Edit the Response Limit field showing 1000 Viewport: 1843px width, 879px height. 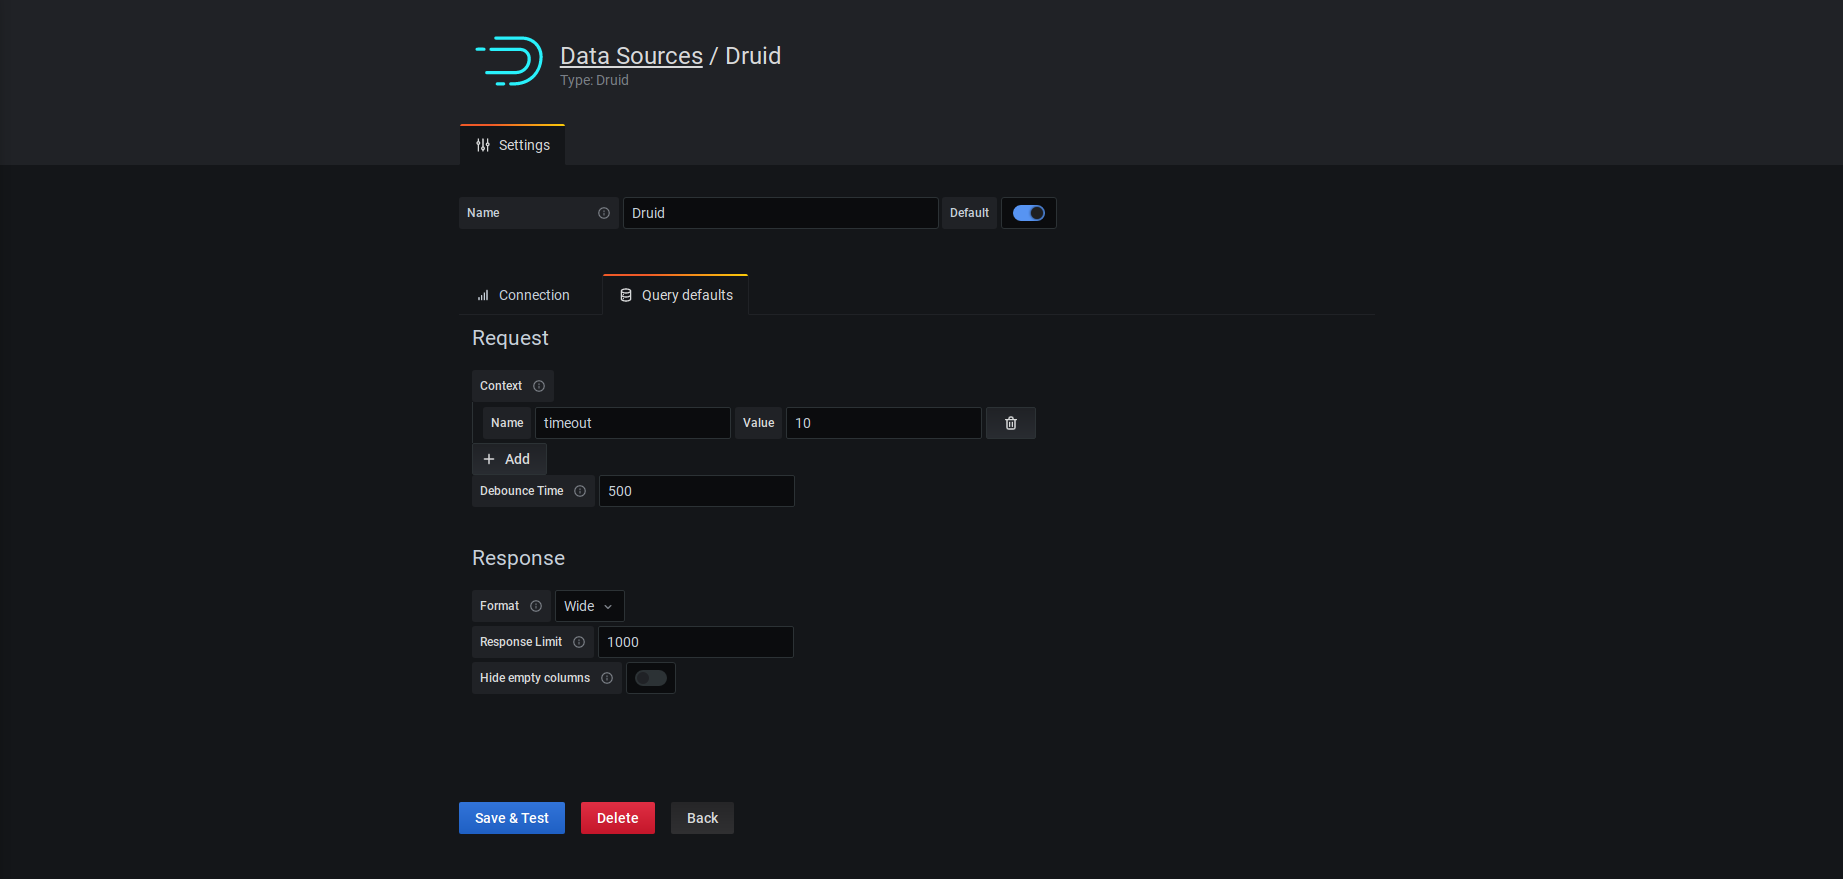(x=695, y=642)
